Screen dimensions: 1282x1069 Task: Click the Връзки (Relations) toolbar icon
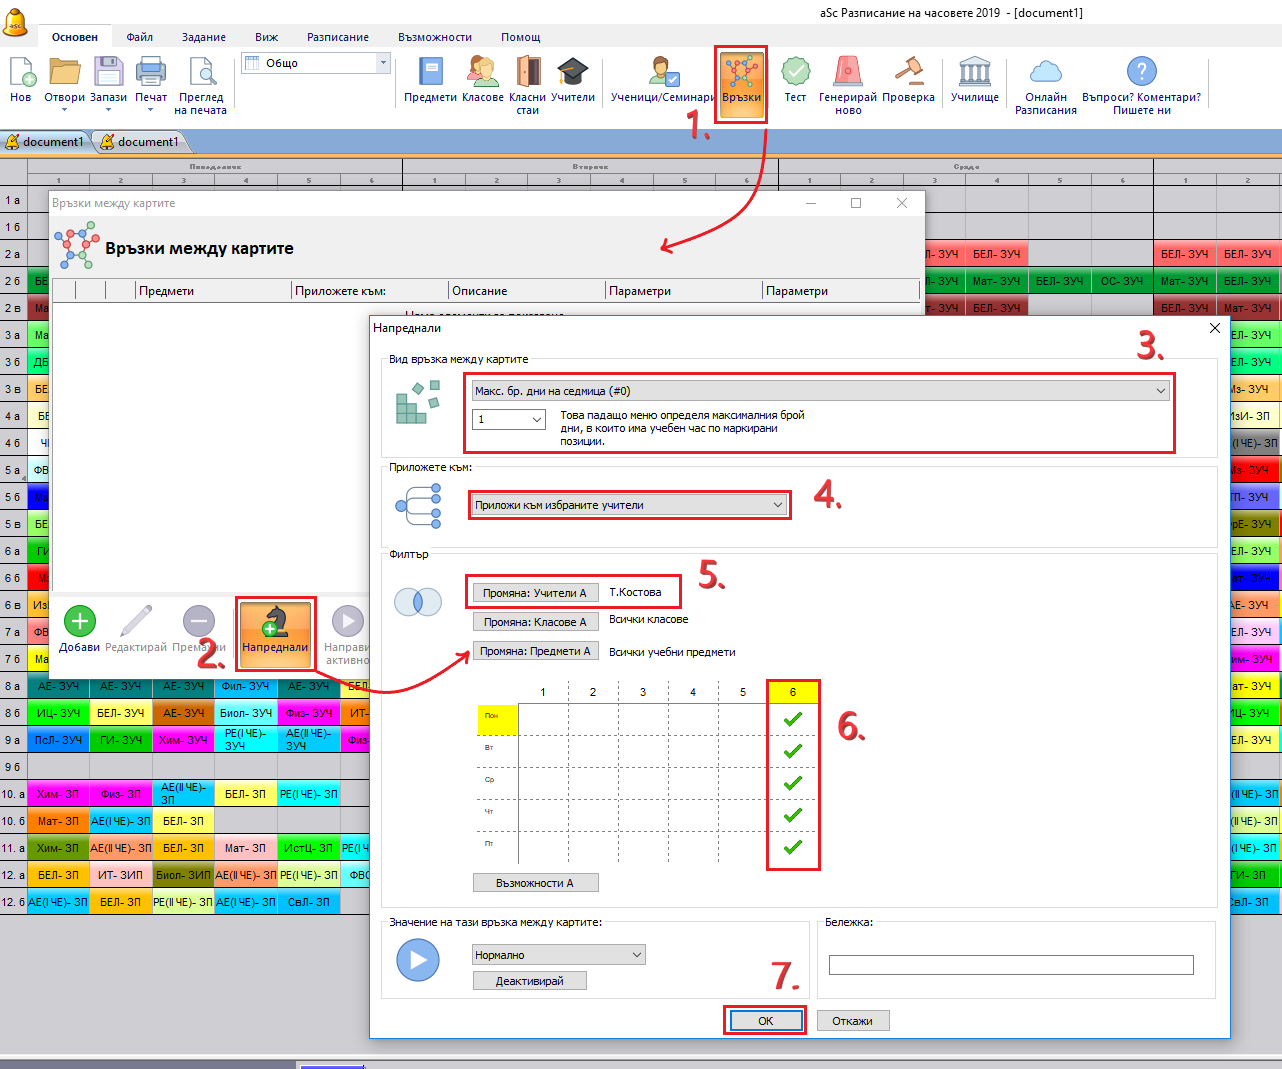741,74
